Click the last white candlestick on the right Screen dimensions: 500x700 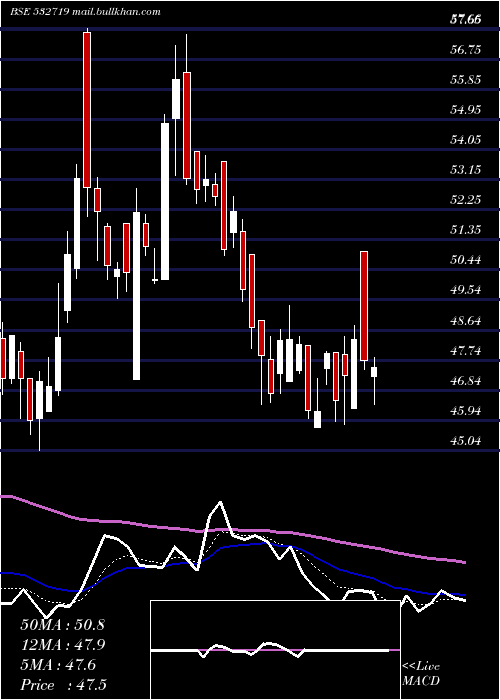pyautogui.click(x=374, y=372)
